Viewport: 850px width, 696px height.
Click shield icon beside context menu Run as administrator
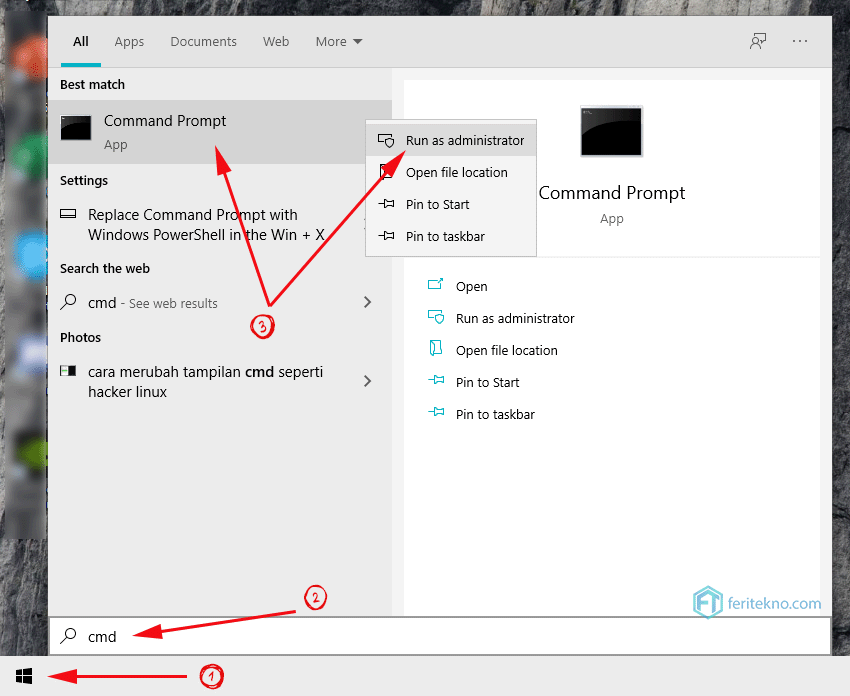pyautogui.click(x=386, y=140)
